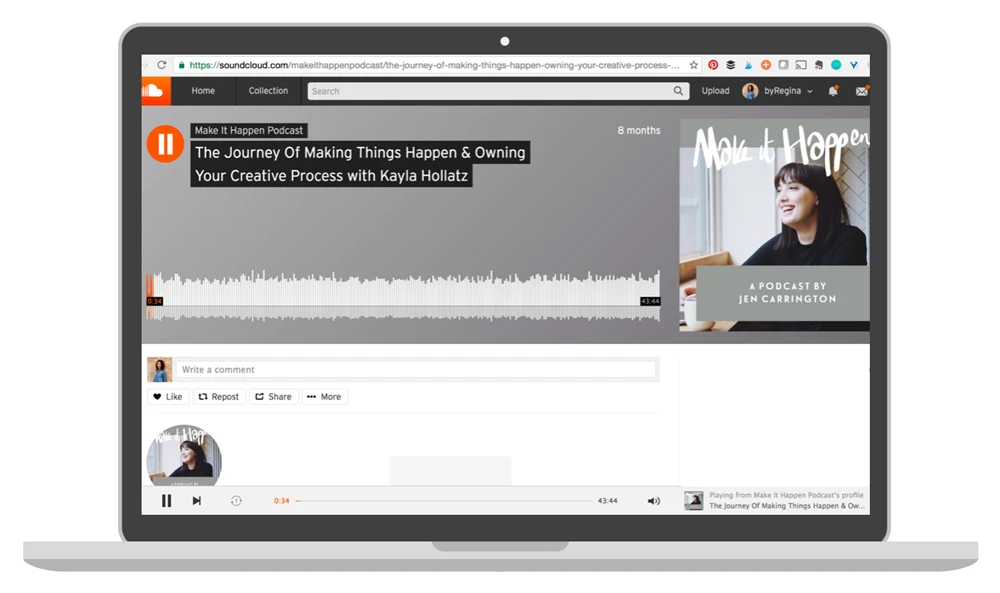
Task: Click the 43:44 duration in player bar
Action: (607, 501)
